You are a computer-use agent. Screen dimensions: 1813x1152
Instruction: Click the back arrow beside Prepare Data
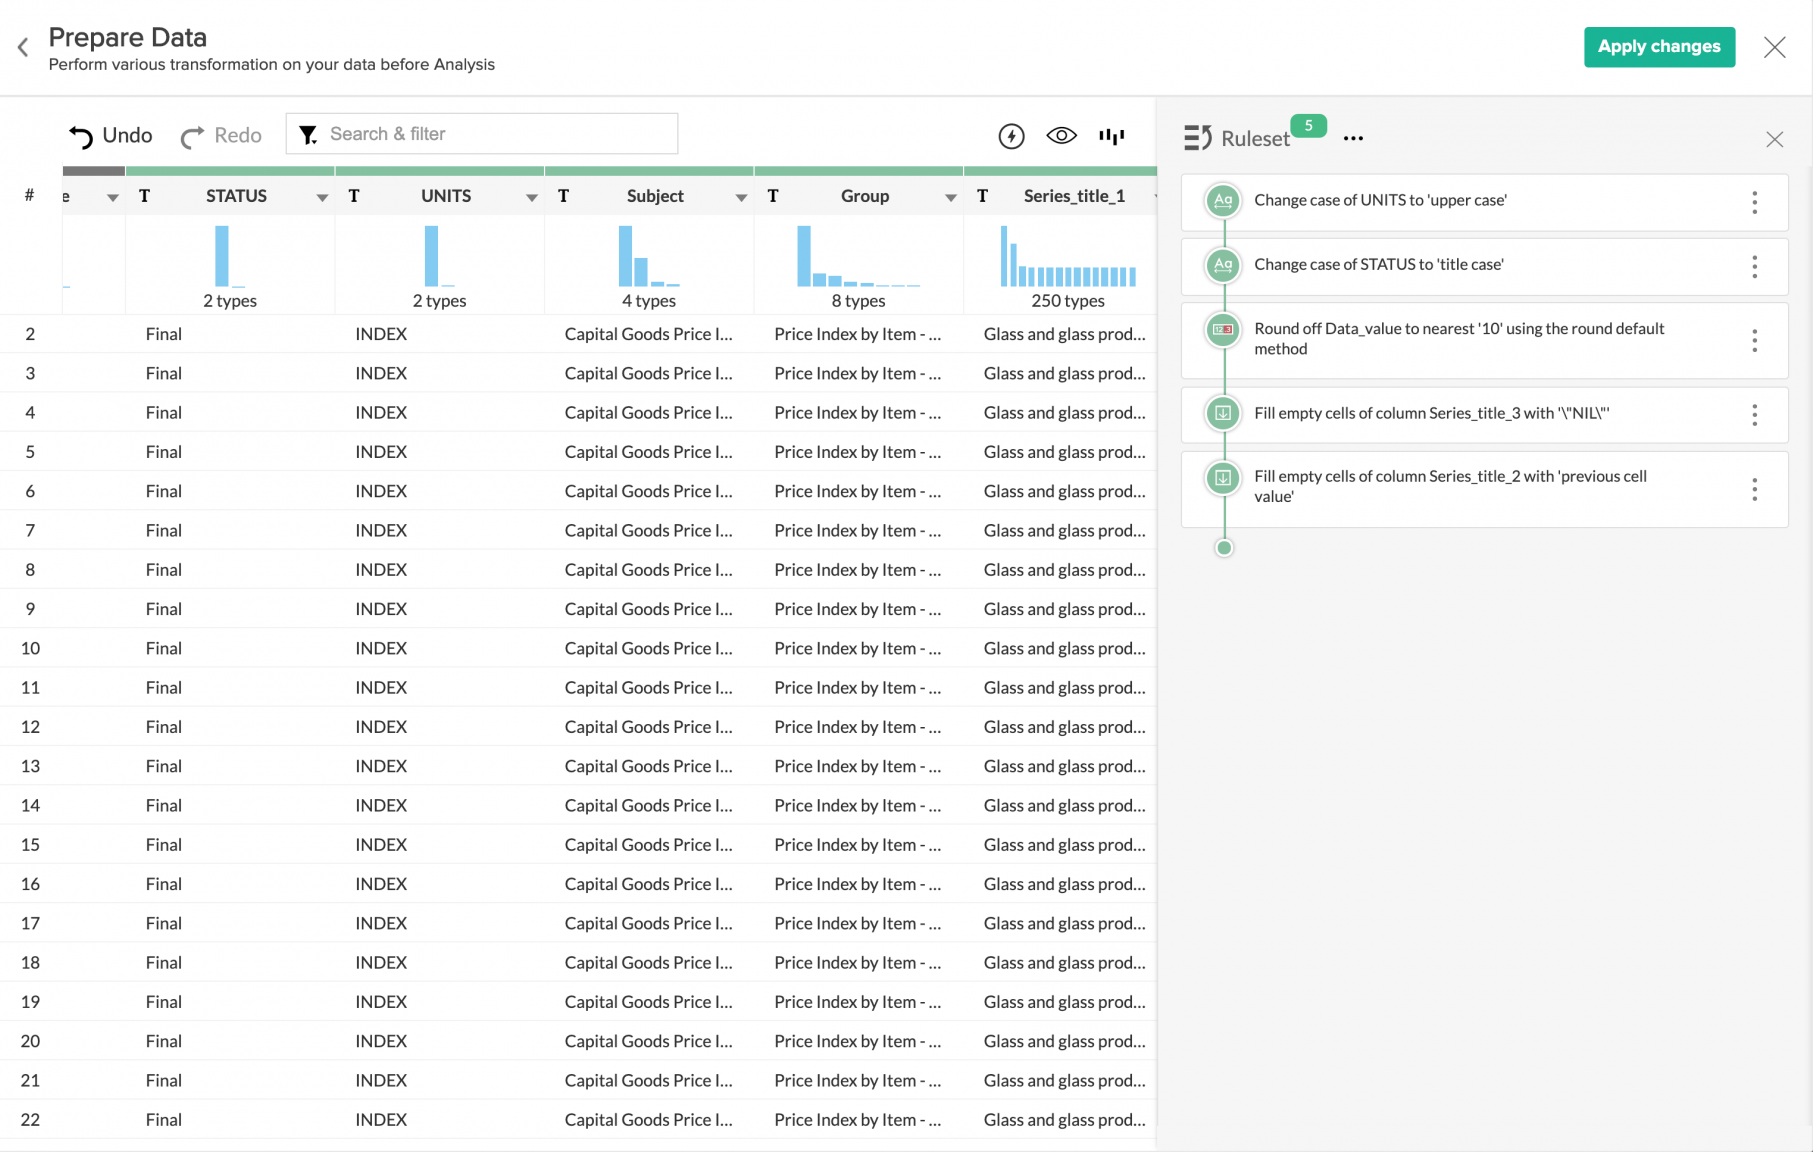click(x=23, y=47)
